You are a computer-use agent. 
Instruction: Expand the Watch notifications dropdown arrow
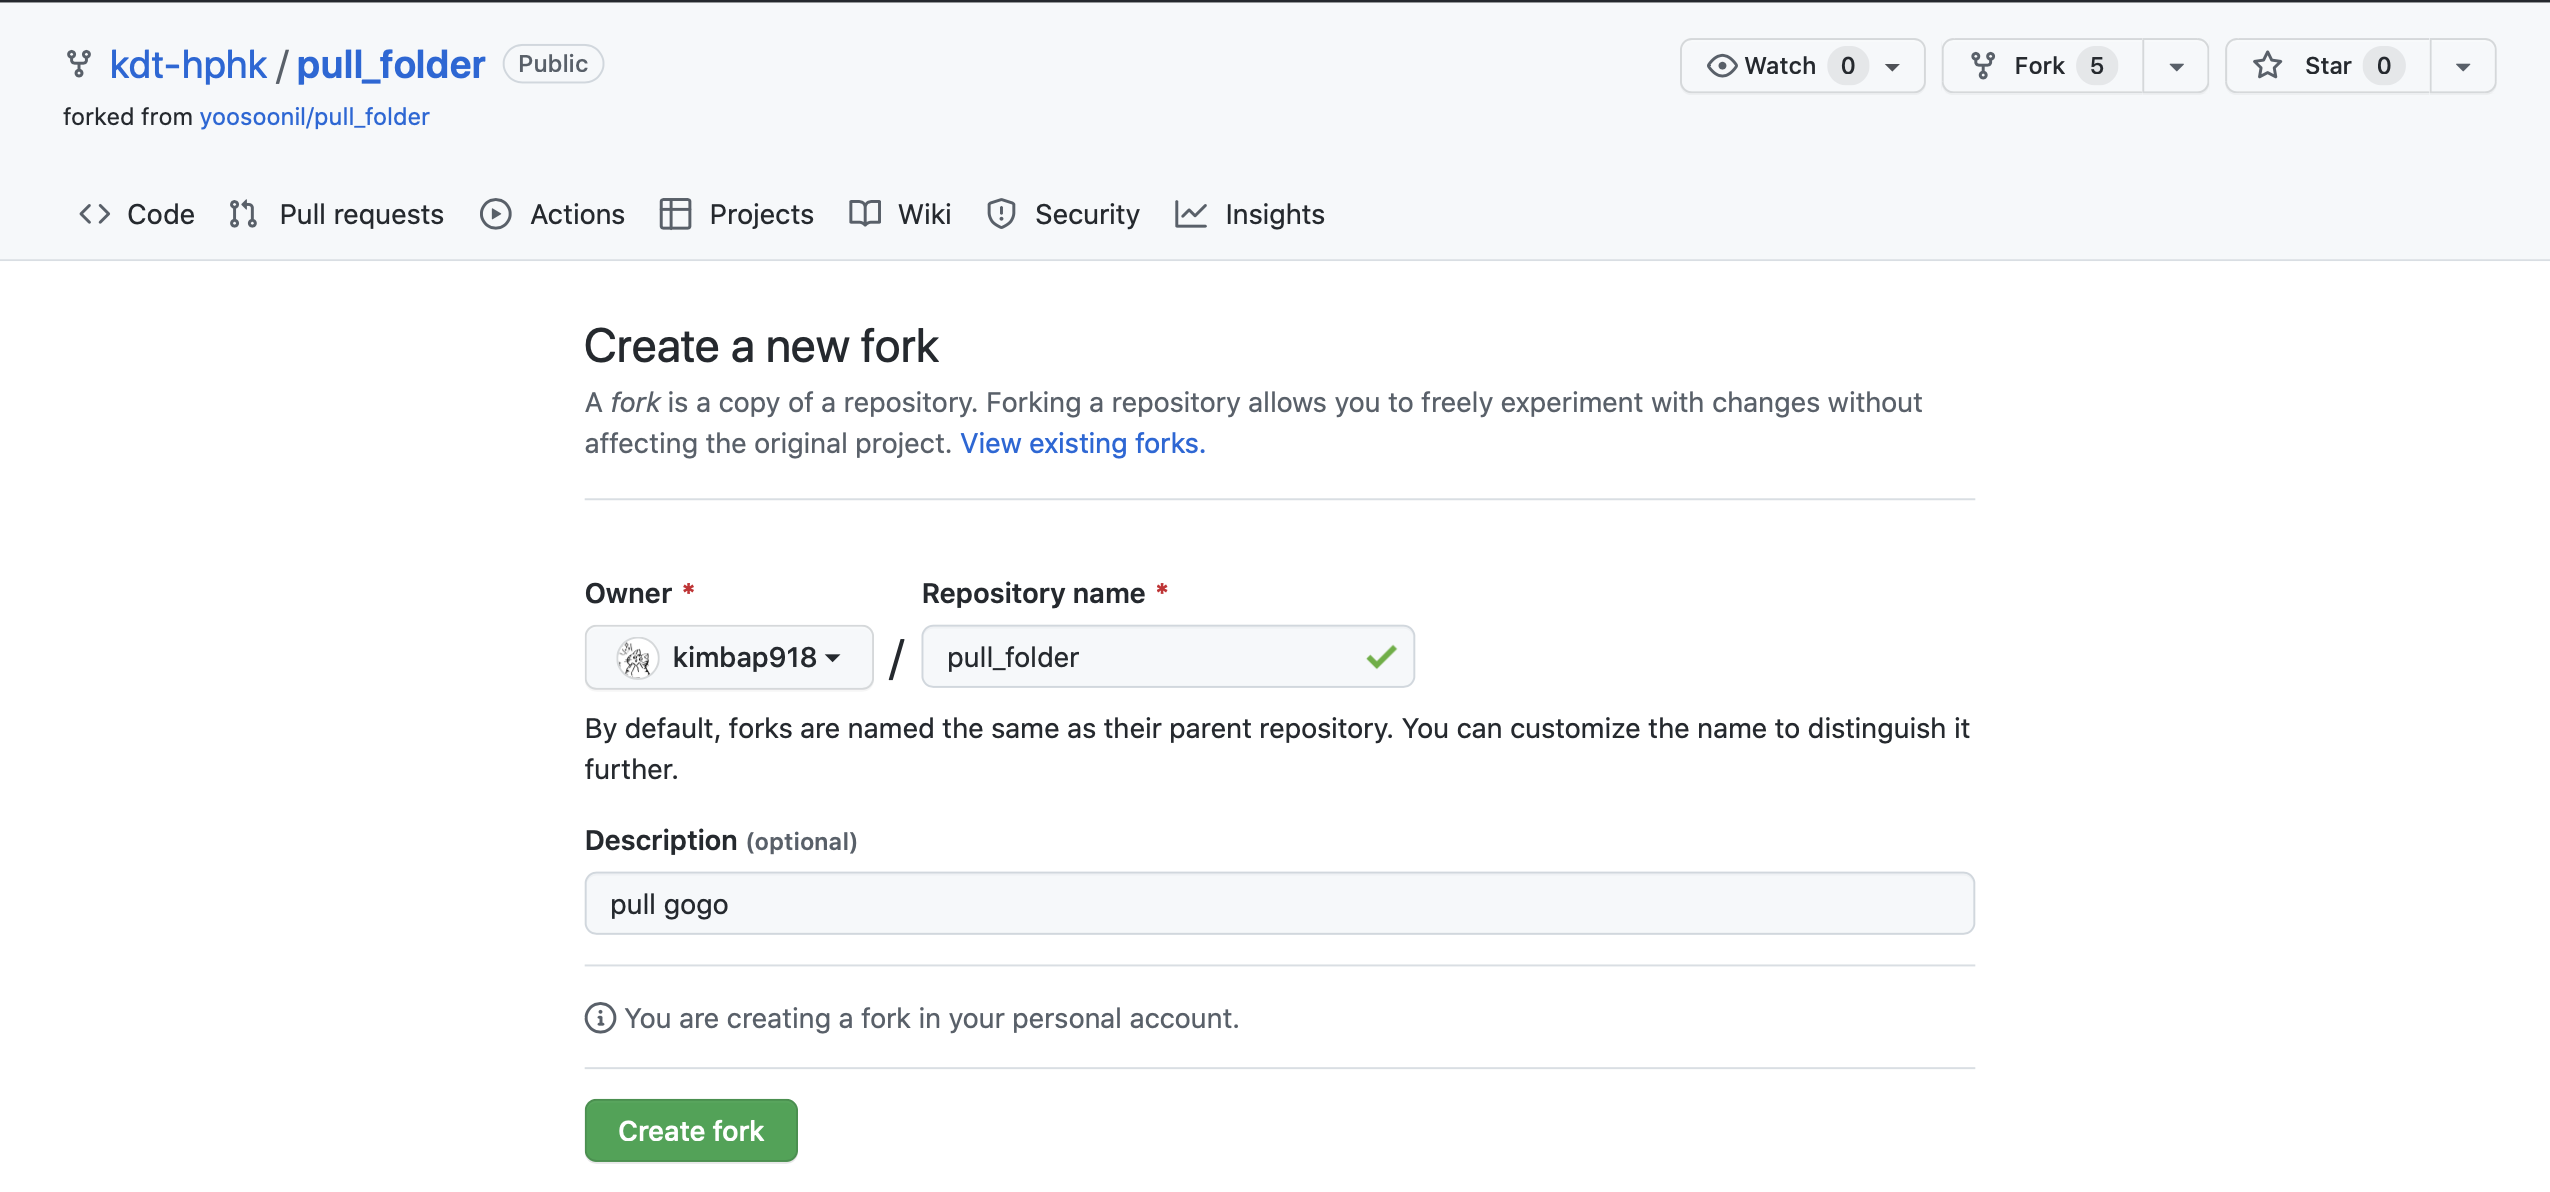point(1893,67)
